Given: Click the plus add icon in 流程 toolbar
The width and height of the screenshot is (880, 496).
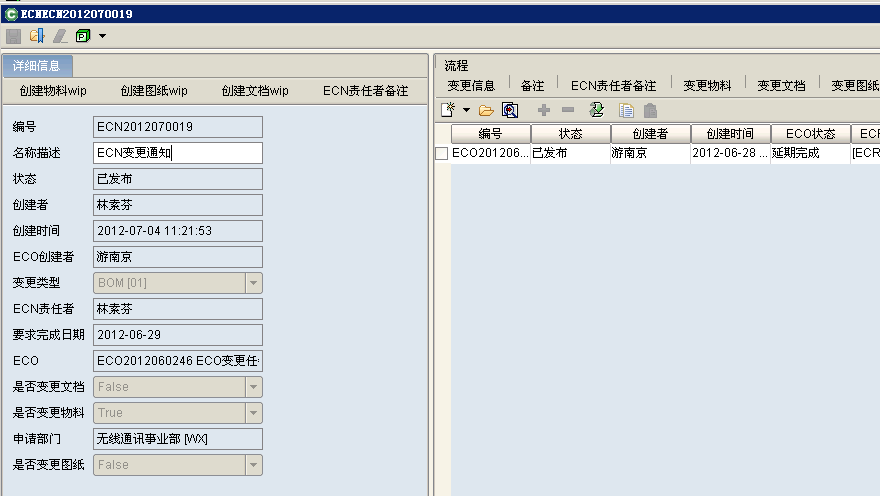Looking at the screenshot, I should 544,110.
